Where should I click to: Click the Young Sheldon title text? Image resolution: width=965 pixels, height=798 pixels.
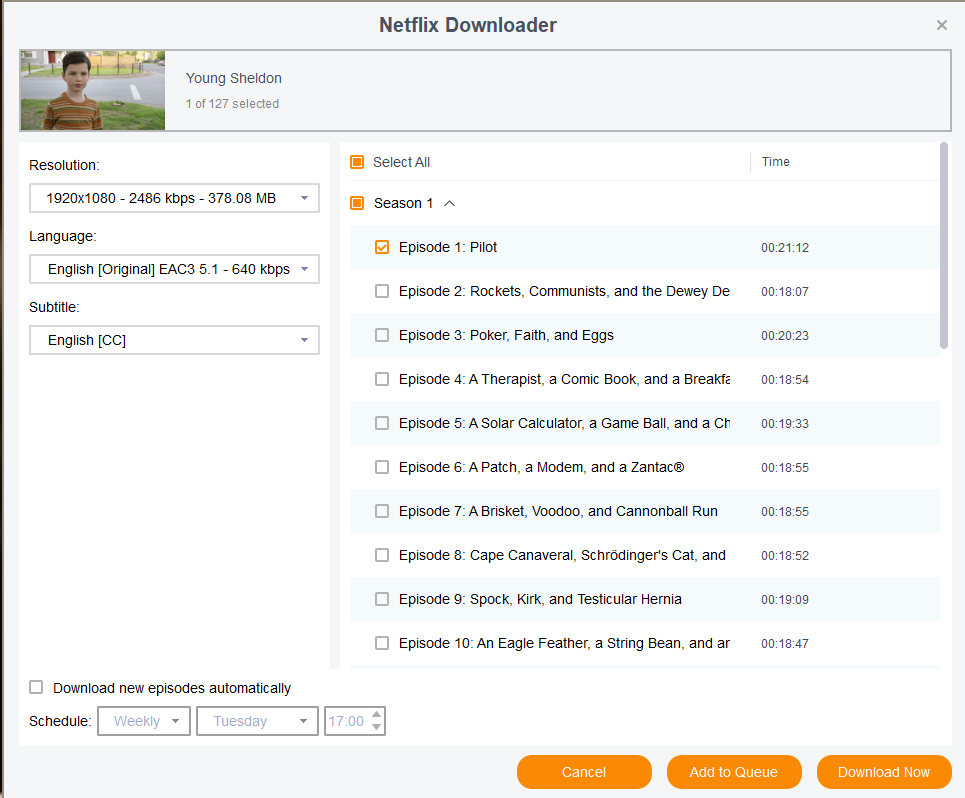[x=234, y=78]
